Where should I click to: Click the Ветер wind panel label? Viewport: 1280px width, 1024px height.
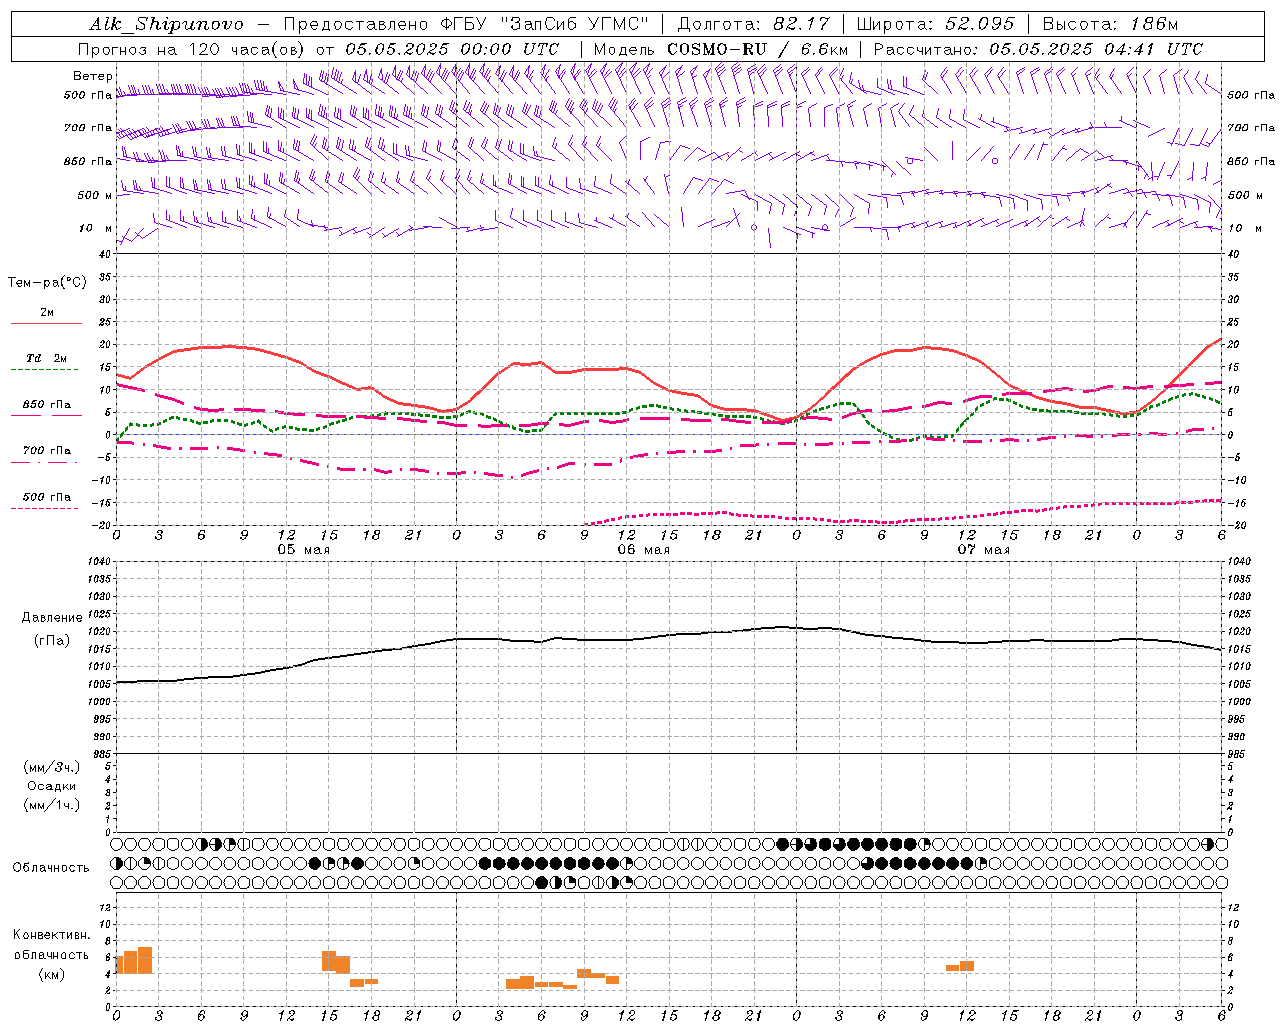click(92, 76)
